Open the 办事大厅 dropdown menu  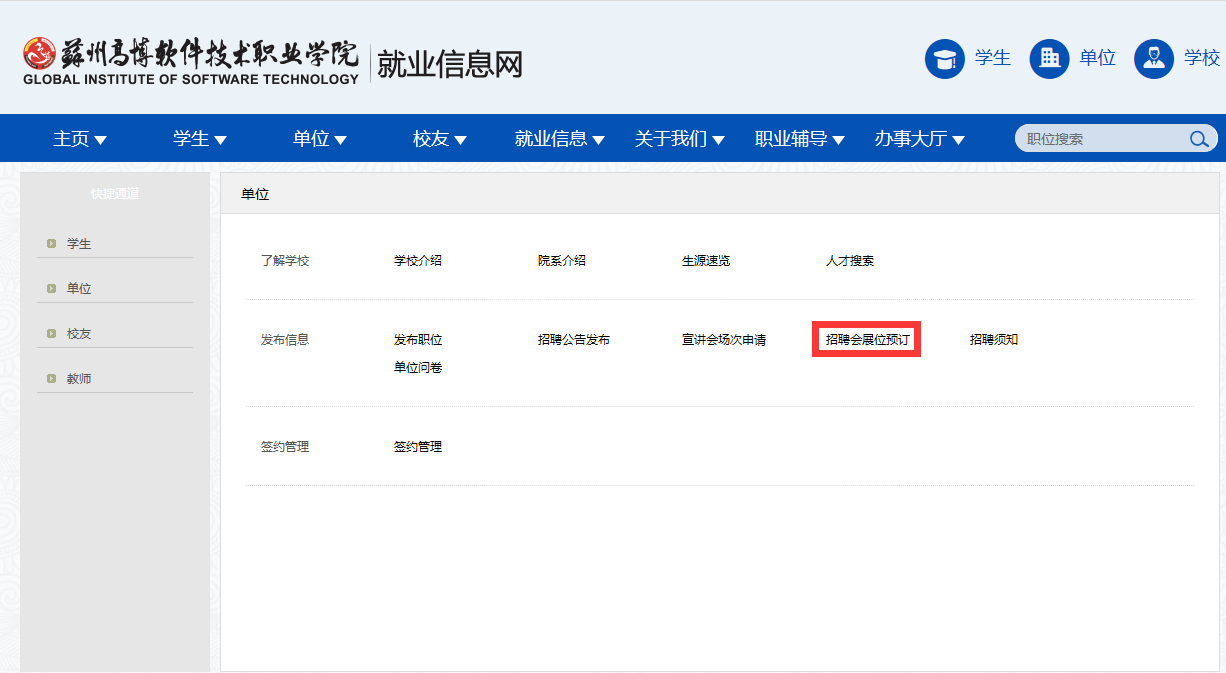click(x=919, y=139)
